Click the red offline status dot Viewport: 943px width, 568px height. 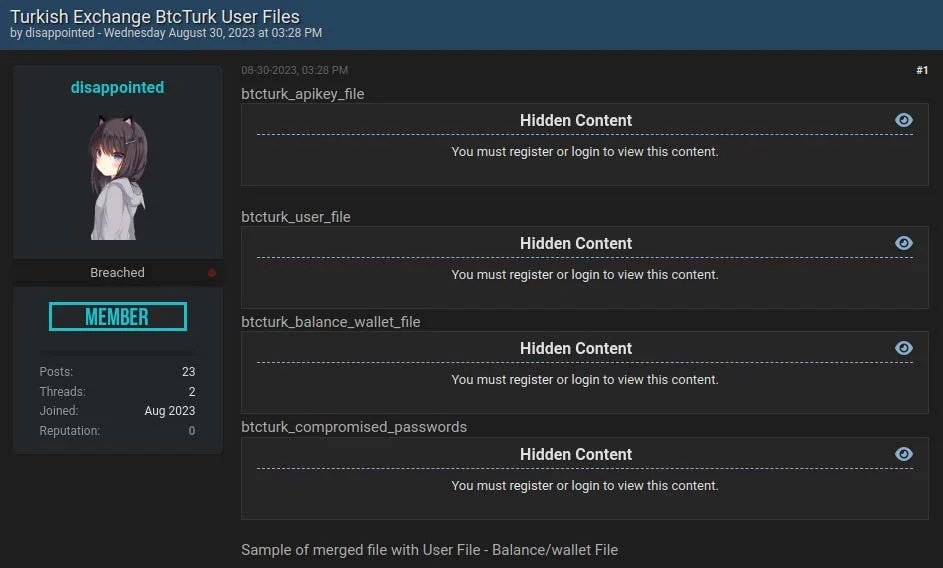click(x=212, y=273)
